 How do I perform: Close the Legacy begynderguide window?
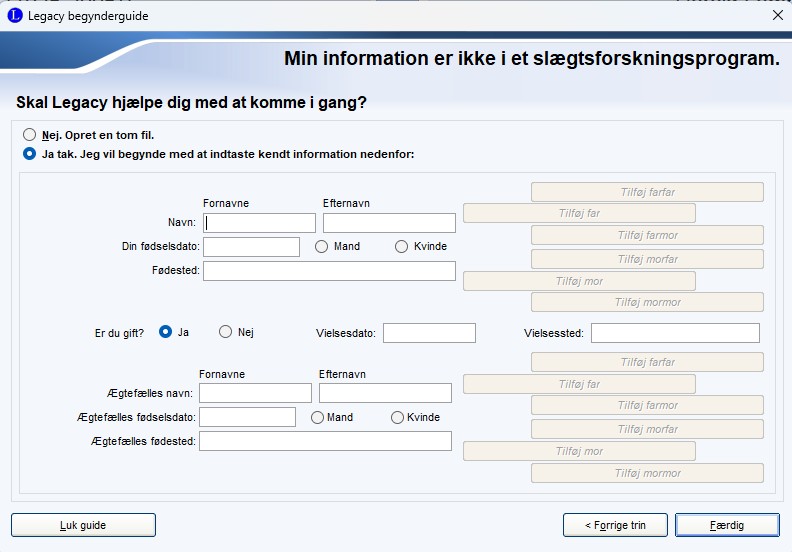777,16
